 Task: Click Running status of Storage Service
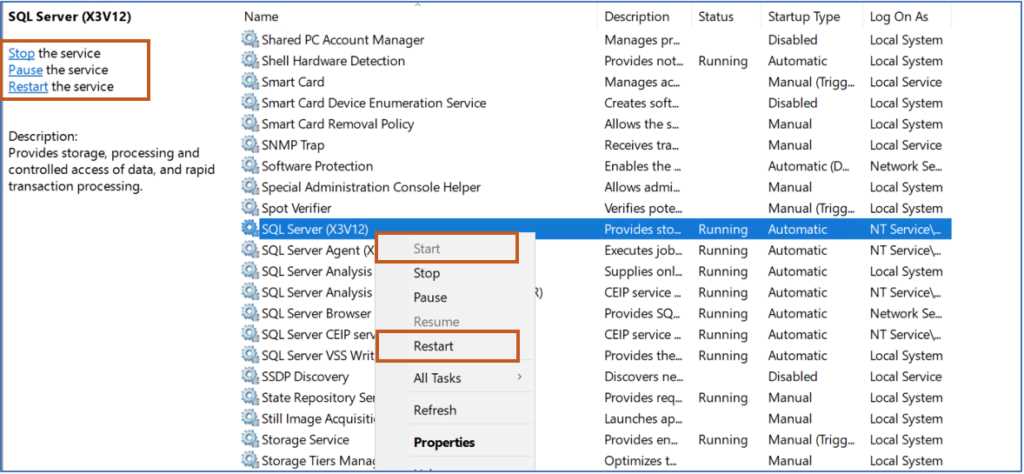tap(723, 439)
